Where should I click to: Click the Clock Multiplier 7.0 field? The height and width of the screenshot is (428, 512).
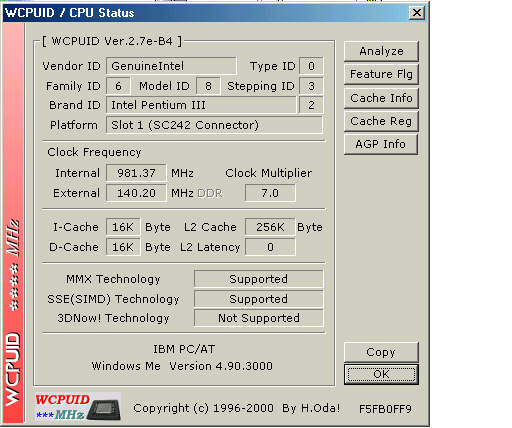click(x=270, y=193)
